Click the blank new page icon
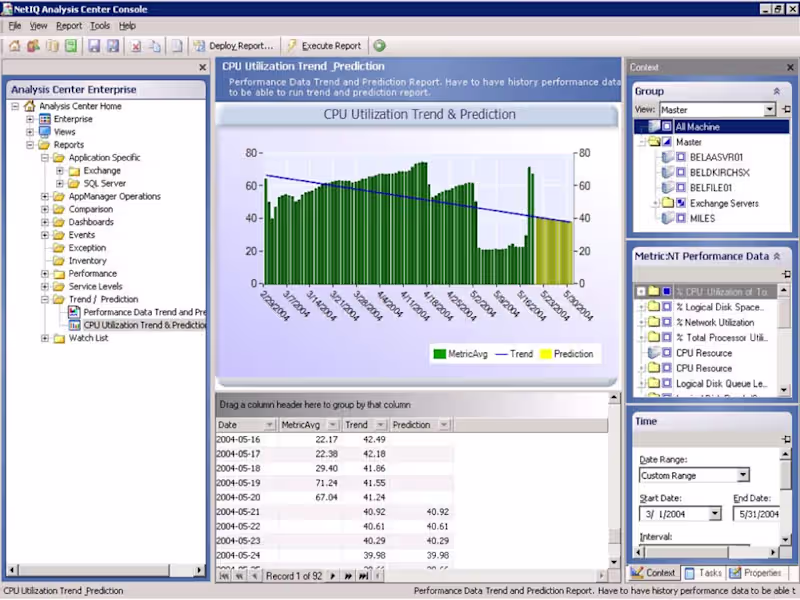This screenshot has height=600, width=800. pyautogui.click(x=177, y=46)
